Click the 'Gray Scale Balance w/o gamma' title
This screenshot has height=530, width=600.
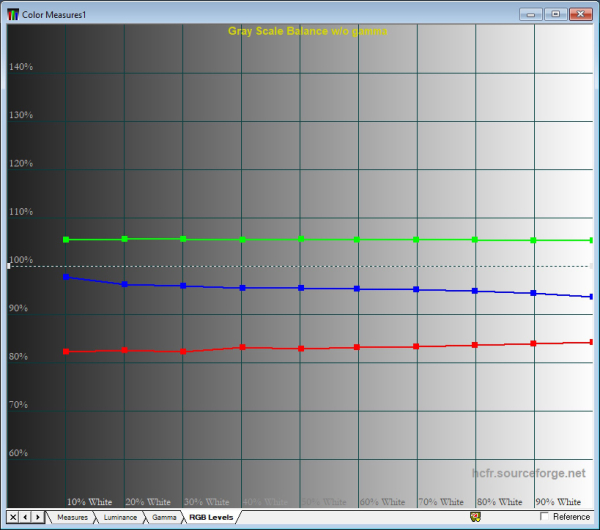(x=308, y=31)
